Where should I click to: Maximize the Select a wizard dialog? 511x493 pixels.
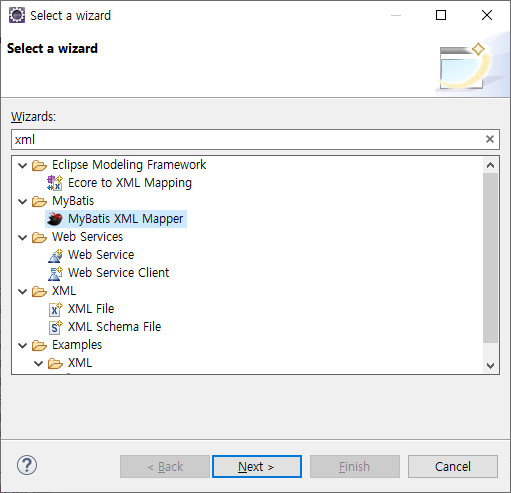[x=441, y=15]
